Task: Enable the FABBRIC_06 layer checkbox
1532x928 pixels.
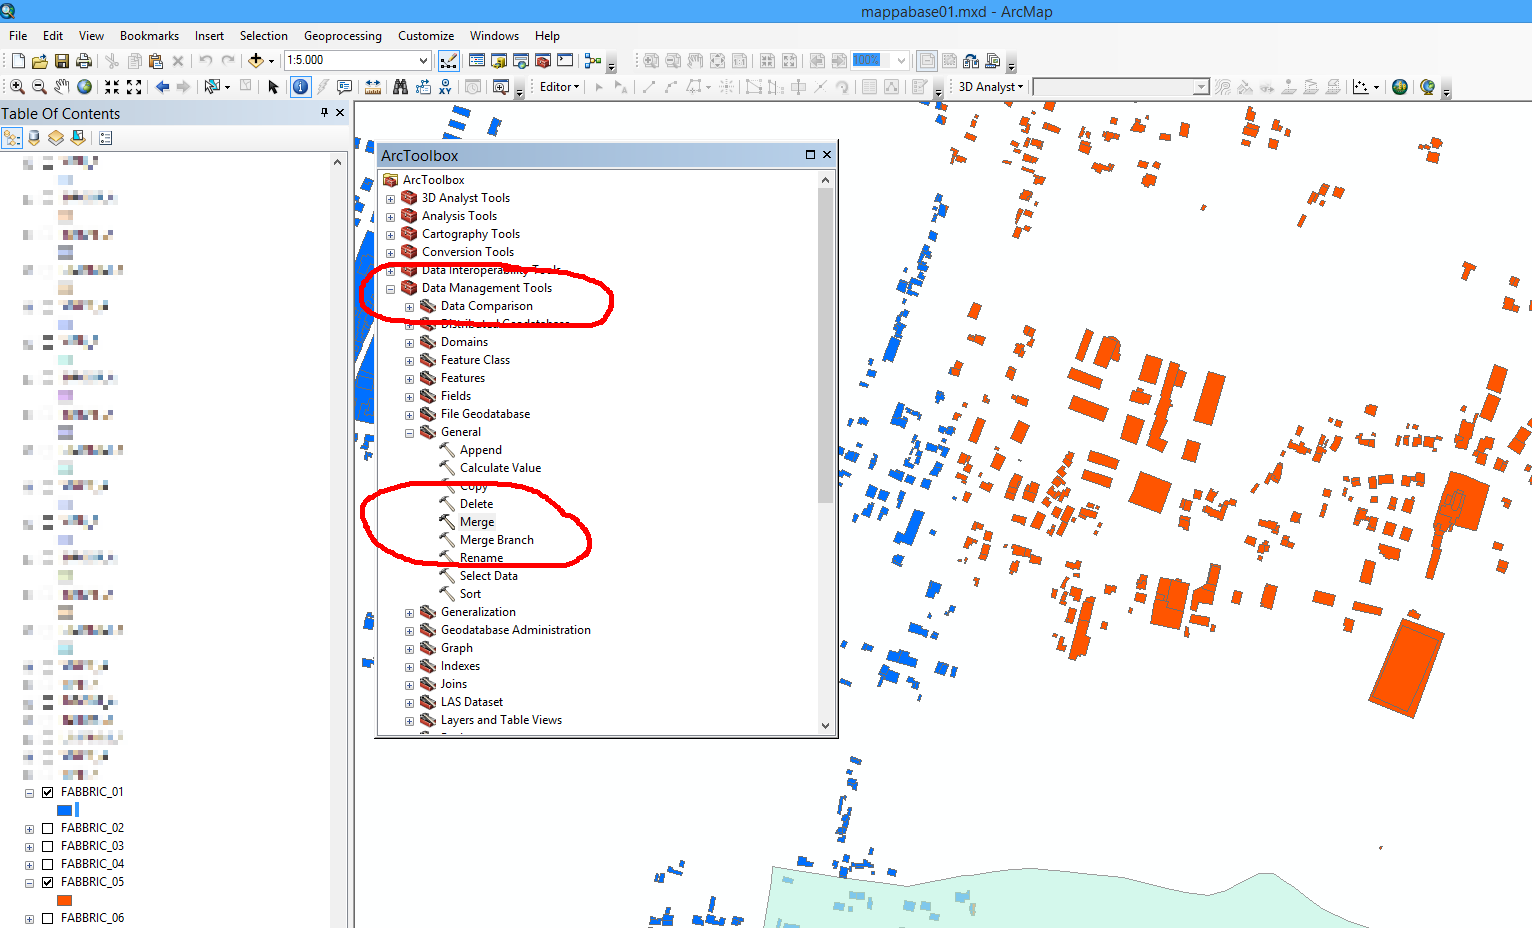Action: point(47,918)
